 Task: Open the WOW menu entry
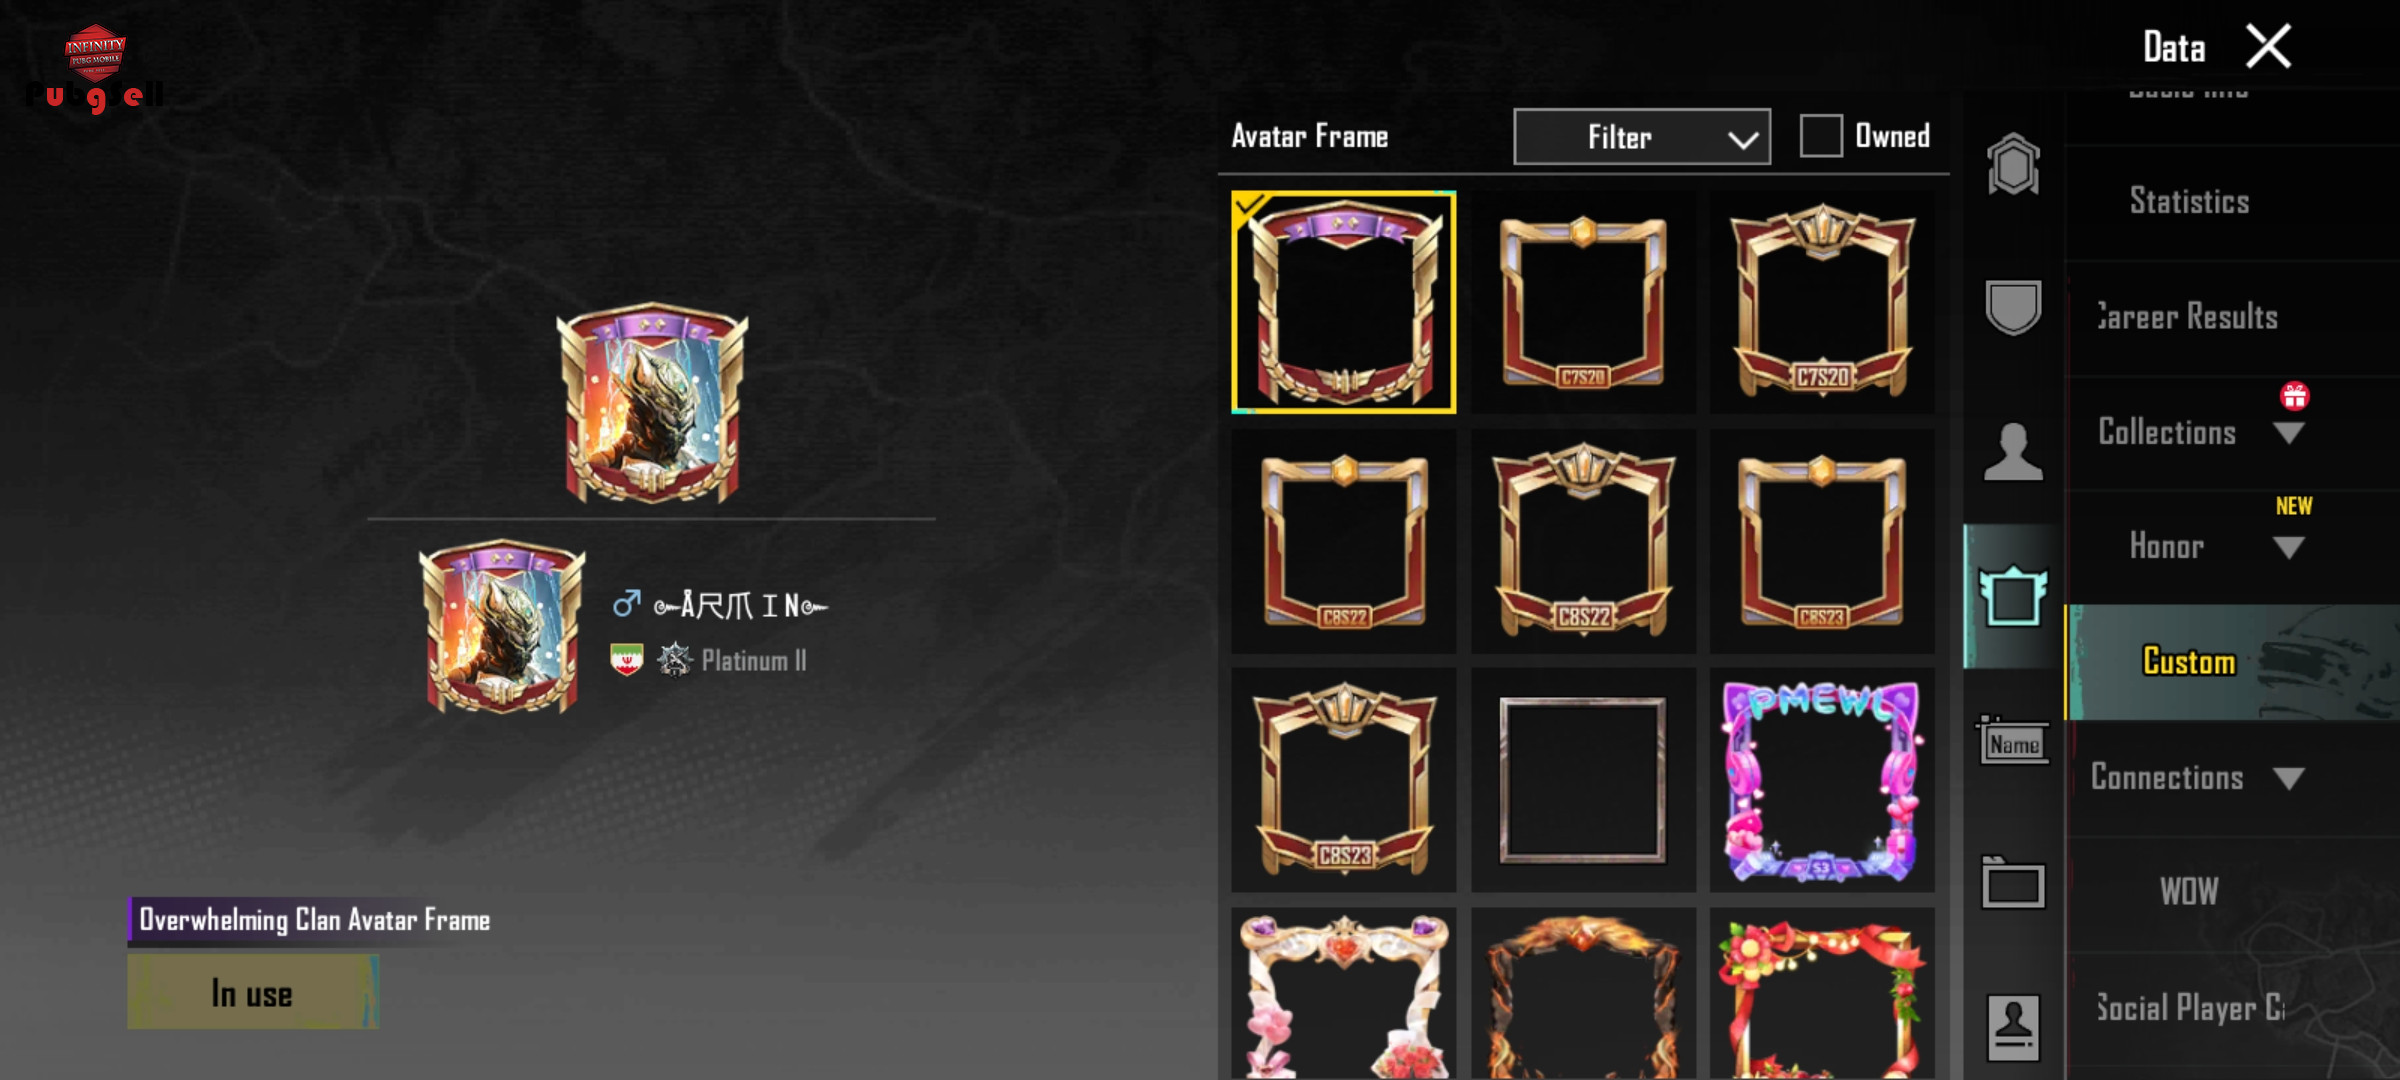click(x=2189, y=892)
